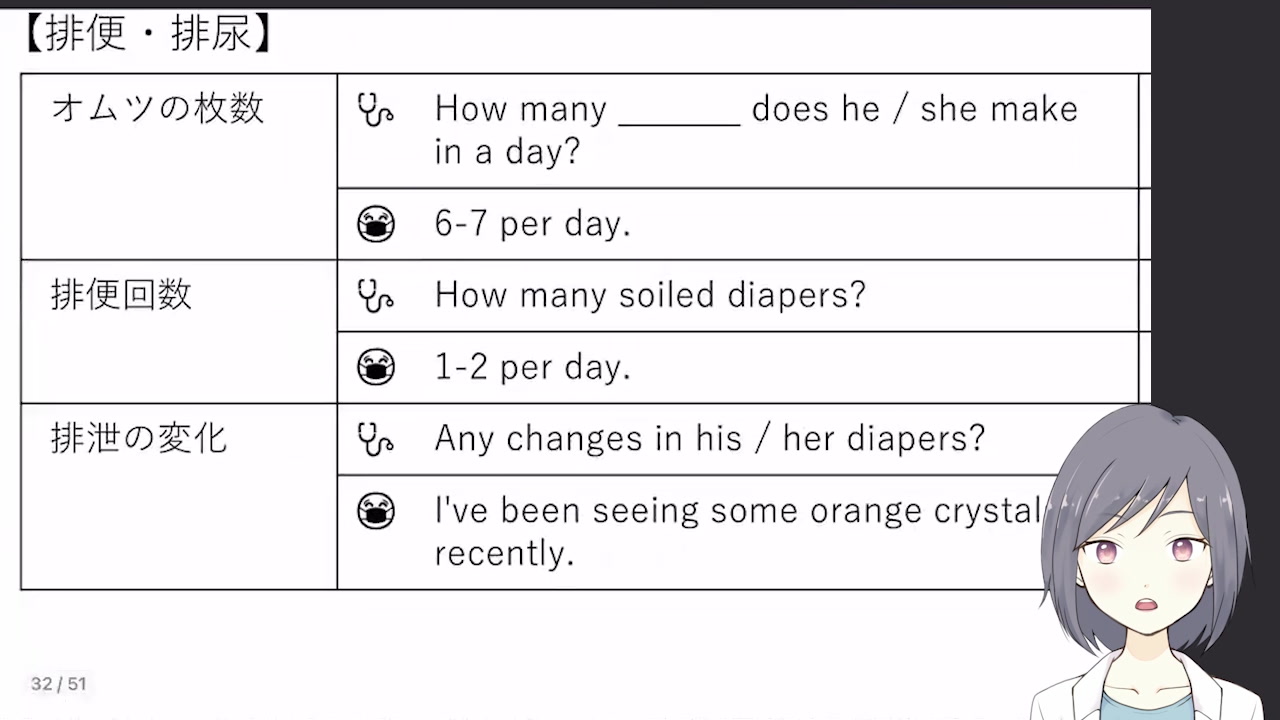Click the stethoscope icon in the オムツの枚数 row
This screenshot has width=1280, height=720.
[375, 110]
